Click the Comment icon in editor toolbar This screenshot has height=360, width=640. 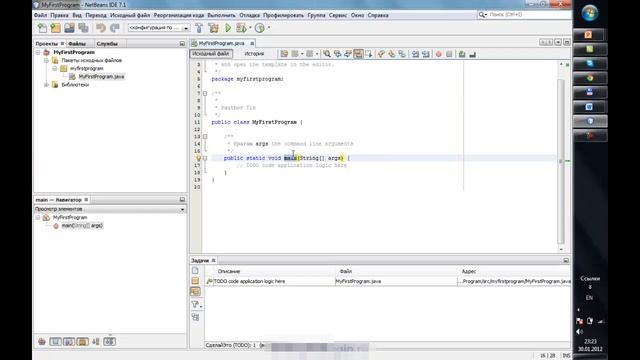pos(462,54)
